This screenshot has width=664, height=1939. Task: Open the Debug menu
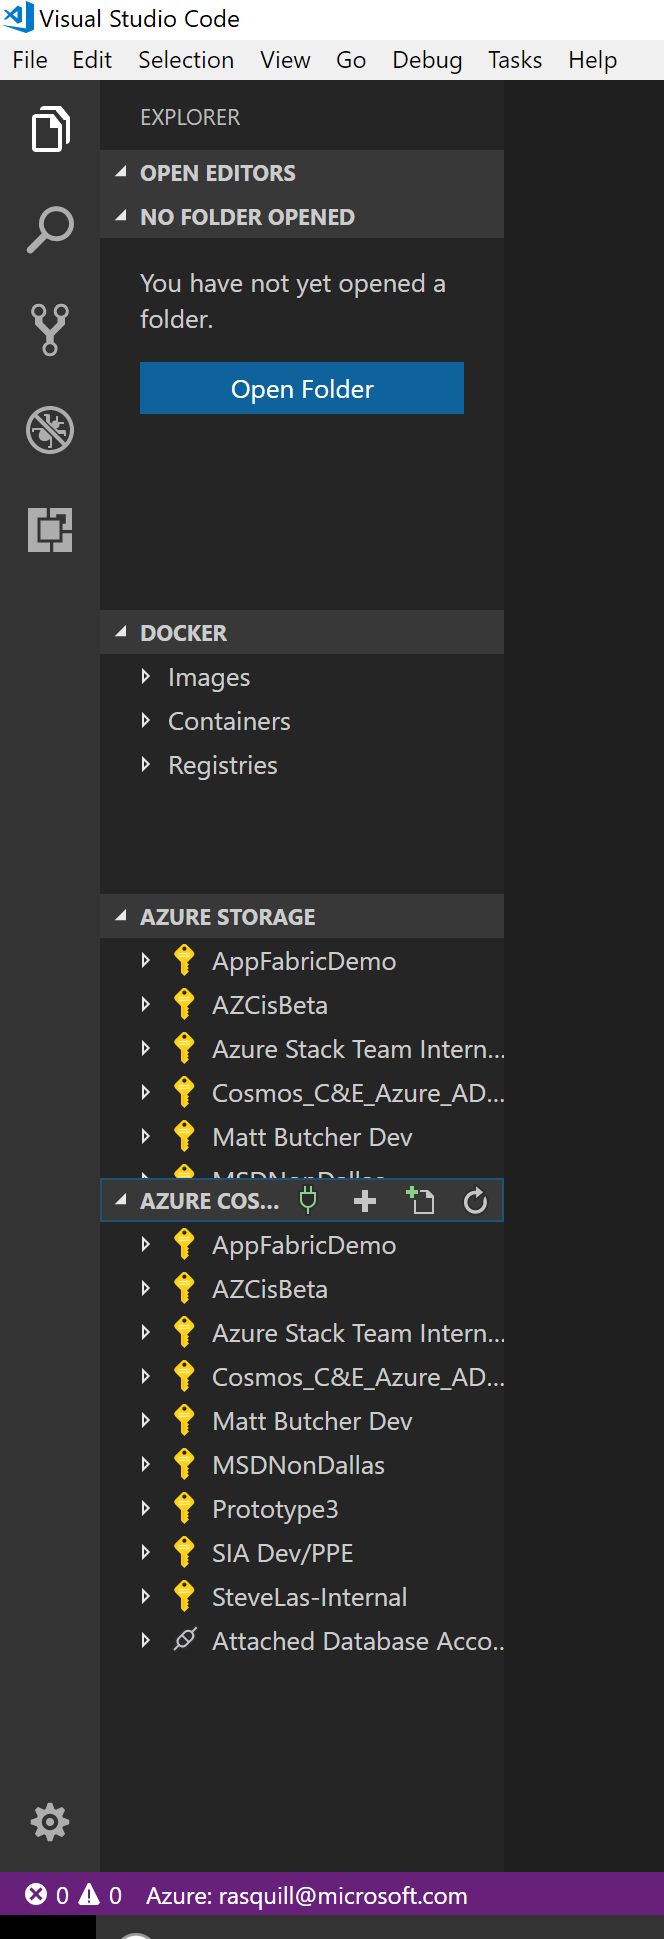pyautogui.click(x=427, y=60)
